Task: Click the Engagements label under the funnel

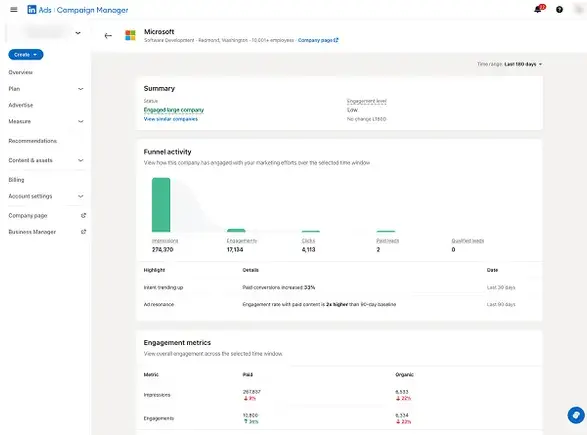Action: pyautogui.click(x=242, y=241)
